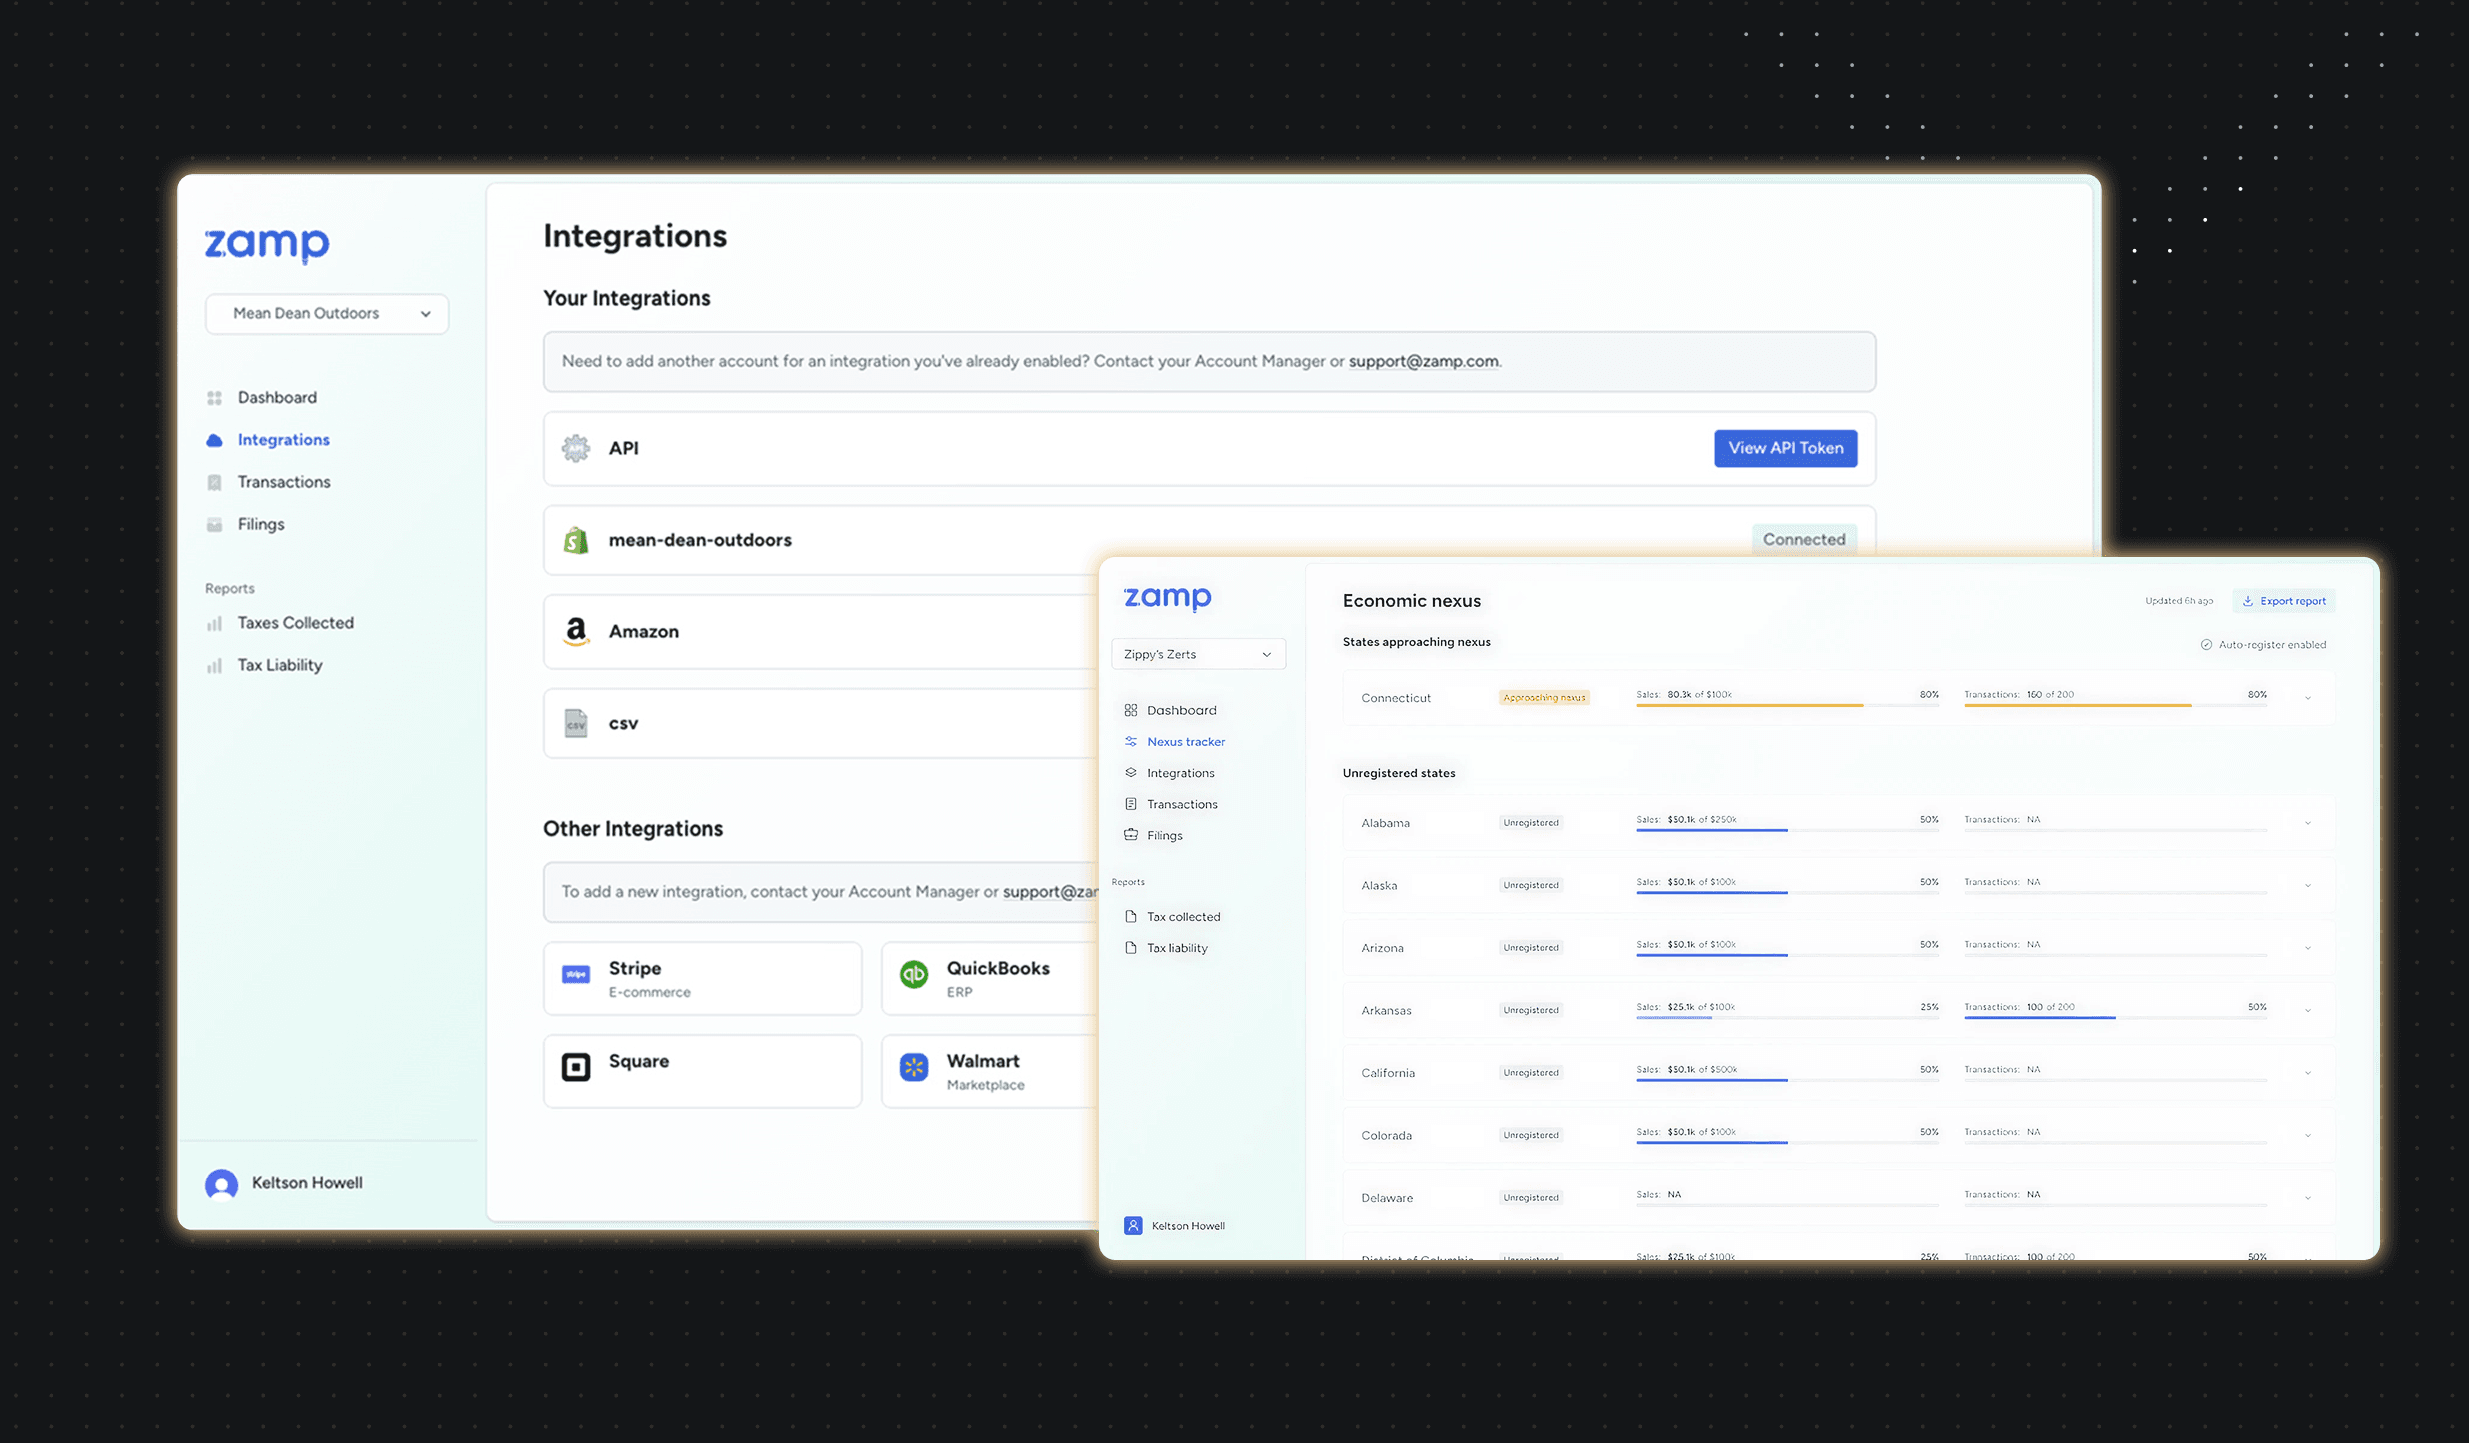Click the Stripe logo icon
The height and width of the screenshot is (1443, 2469).
point(576,974)
